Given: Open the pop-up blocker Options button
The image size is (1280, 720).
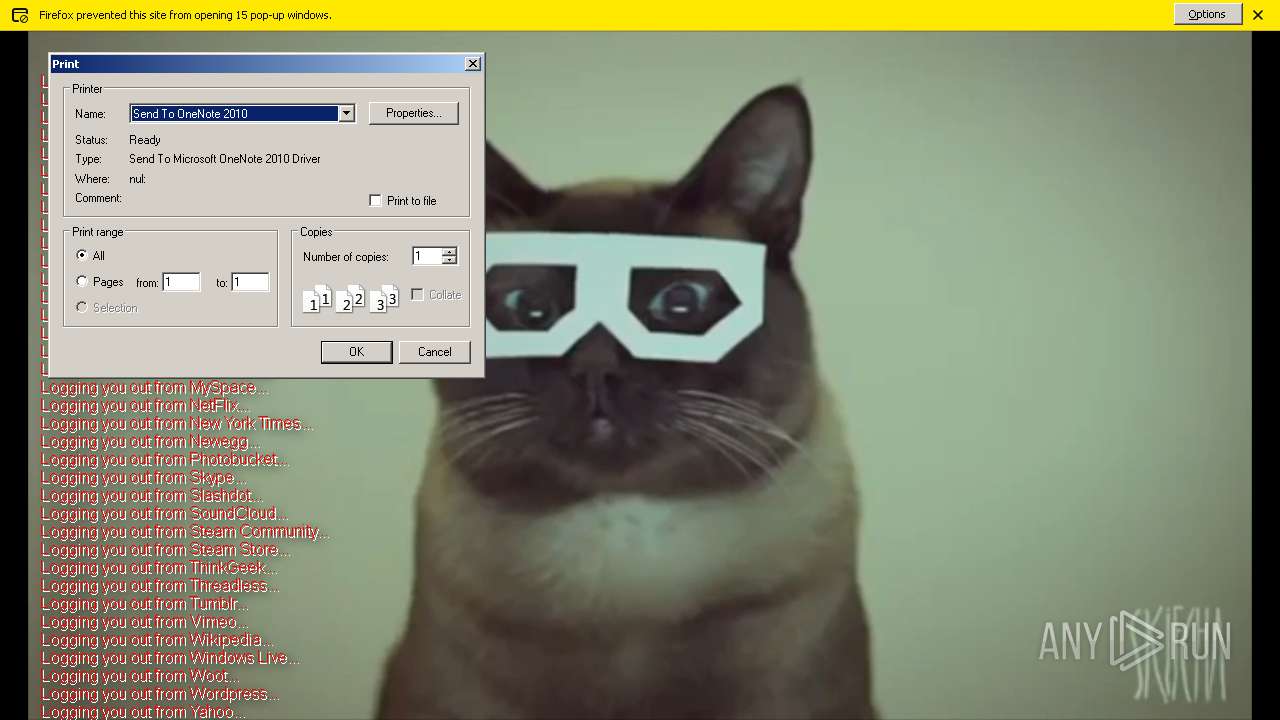Looking at the screenshot, I should [1207, 14].
